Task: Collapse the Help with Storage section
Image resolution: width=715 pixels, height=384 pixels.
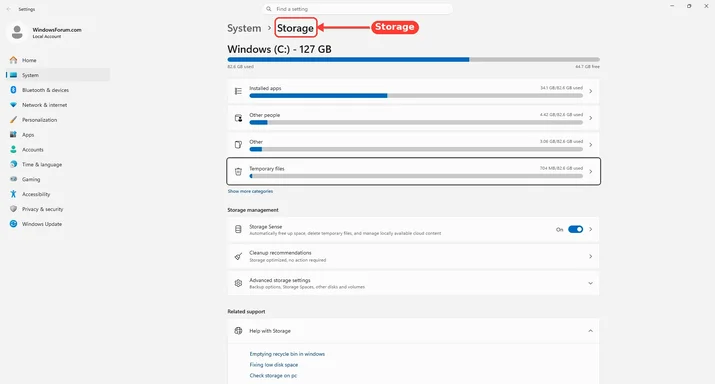Action: [591, 331]
